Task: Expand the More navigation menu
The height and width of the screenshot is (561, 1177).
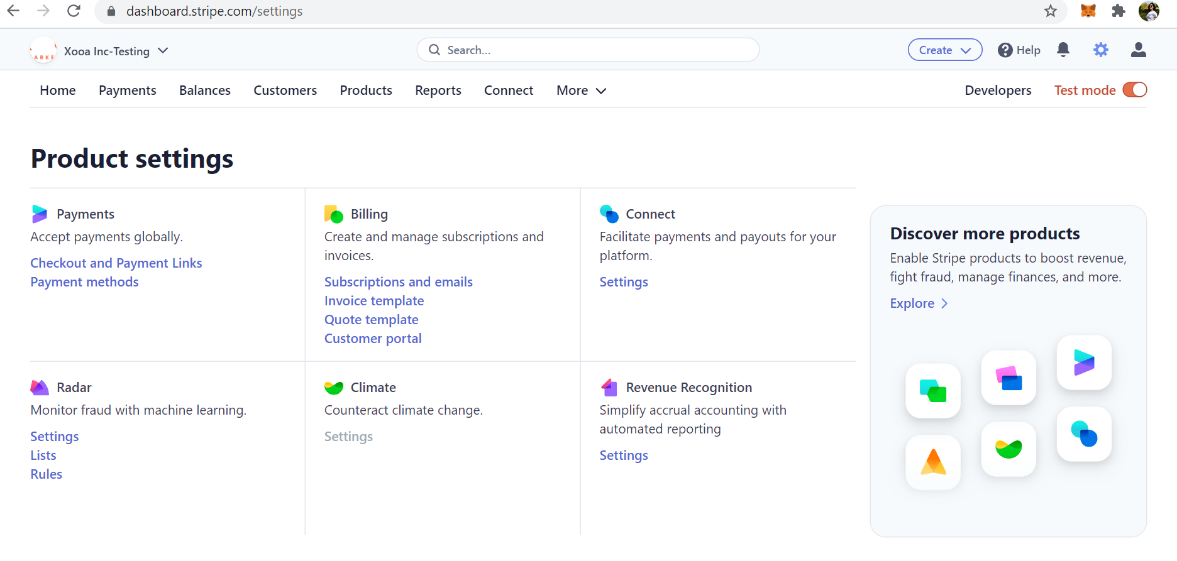Action: click(x=581, y=90)
